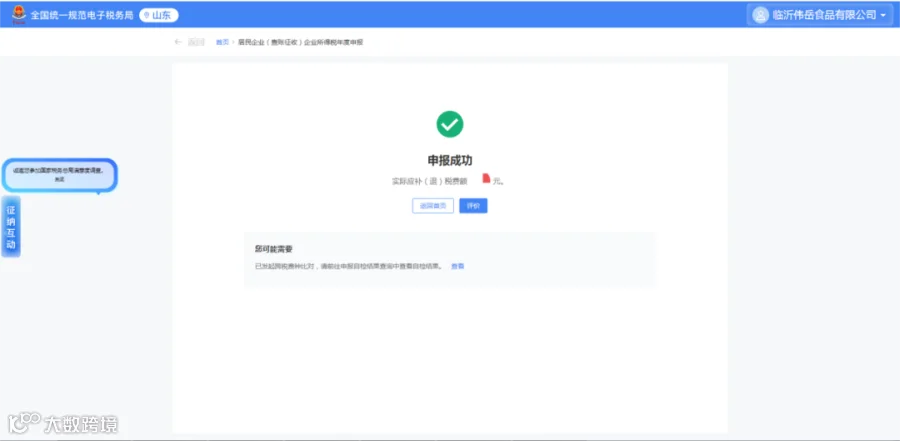Click the 返回首页 button
The height and width of the screenshot is (441, 900).
coord(433,206)
